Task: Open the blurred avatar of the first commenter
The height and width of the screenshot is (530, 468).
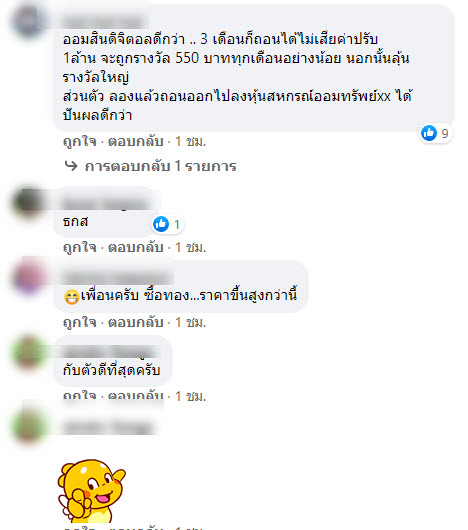Action: (x=29, y=21)
